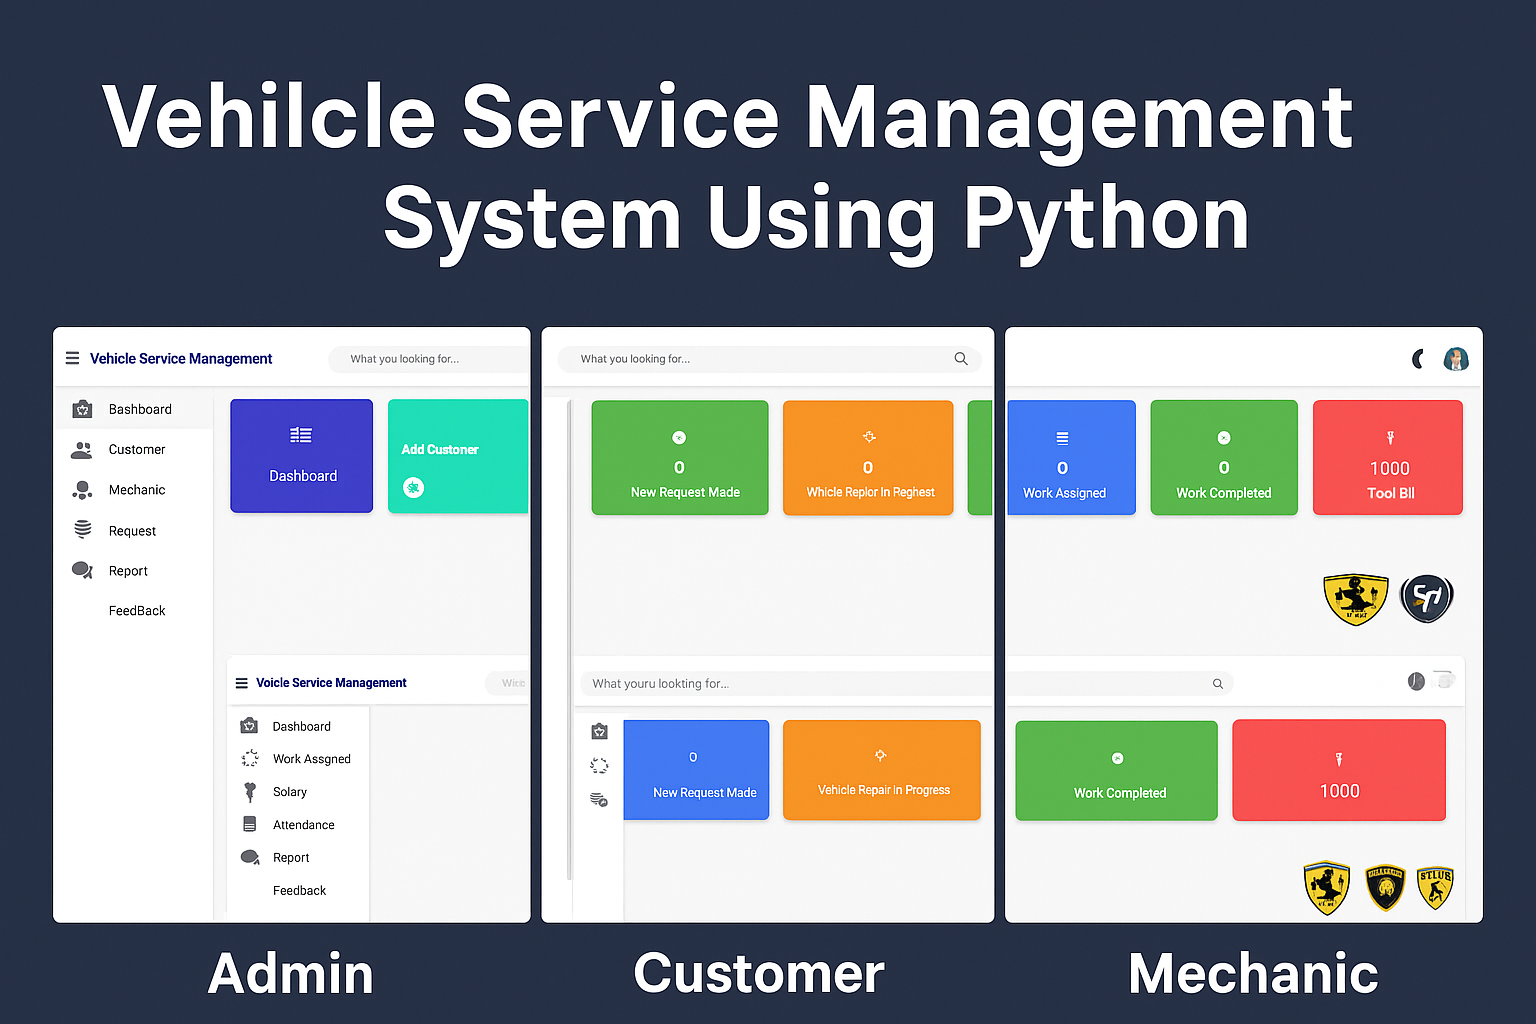Open Feedback below the Attendance Report entry
The width and height of the screenshot is (1536, 1024).
pyautogui.click(x=299, y=890)
